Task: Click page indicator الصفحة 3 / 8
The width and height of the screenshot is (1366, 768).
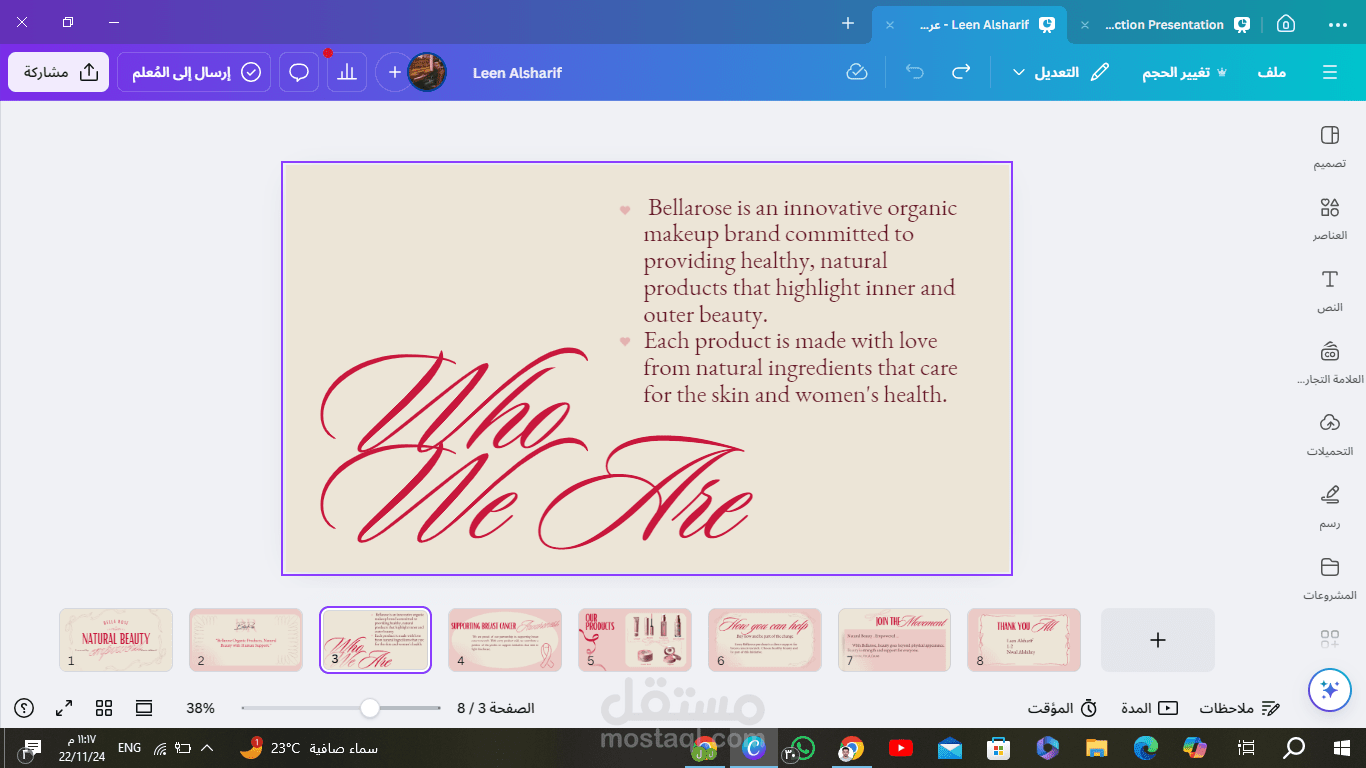Action: point(496,708)
